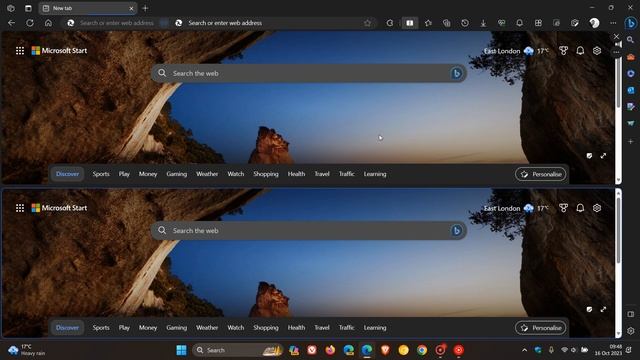The image size is (640, 360).
Task: Open Gaming tab in upper pane
Action: click(176, 174)
